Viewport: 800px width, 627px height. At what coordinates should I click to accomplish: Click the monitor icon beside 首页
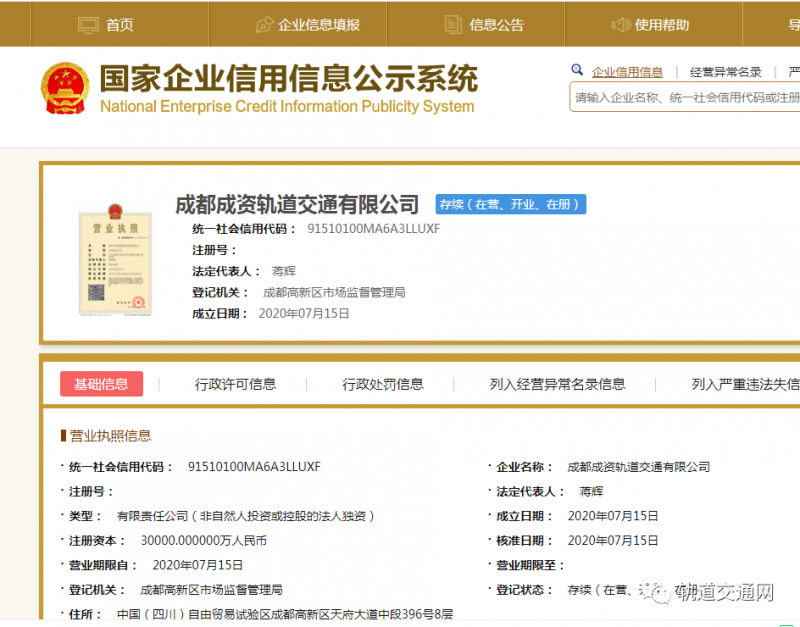click(88, 25)
